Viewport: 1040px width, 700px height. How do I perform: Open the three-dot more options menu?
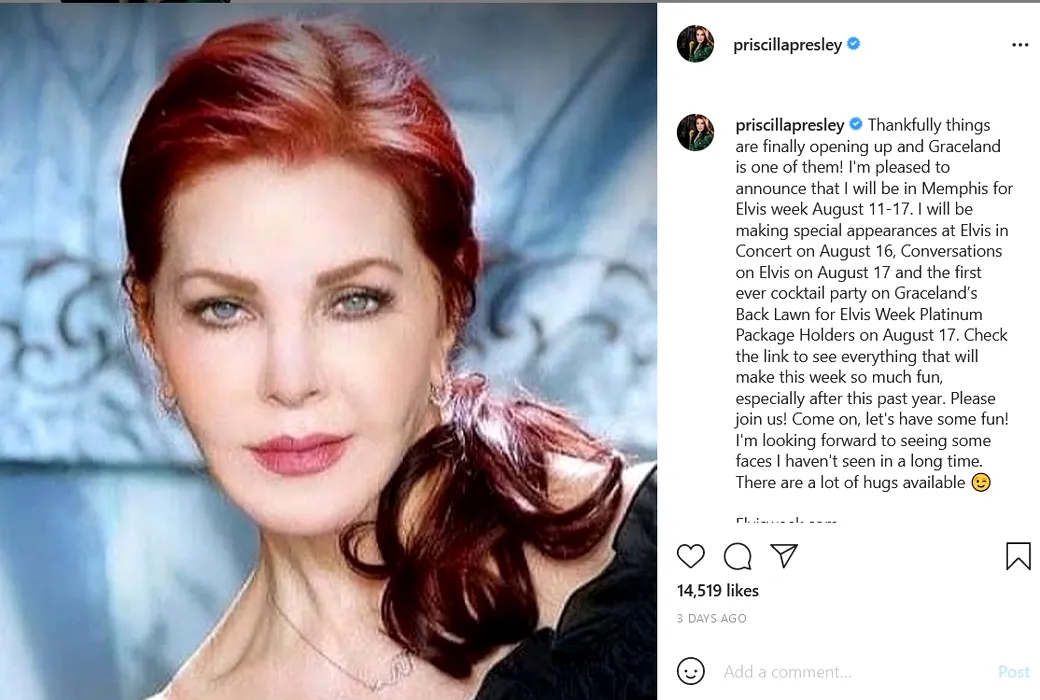(1020, 45)
